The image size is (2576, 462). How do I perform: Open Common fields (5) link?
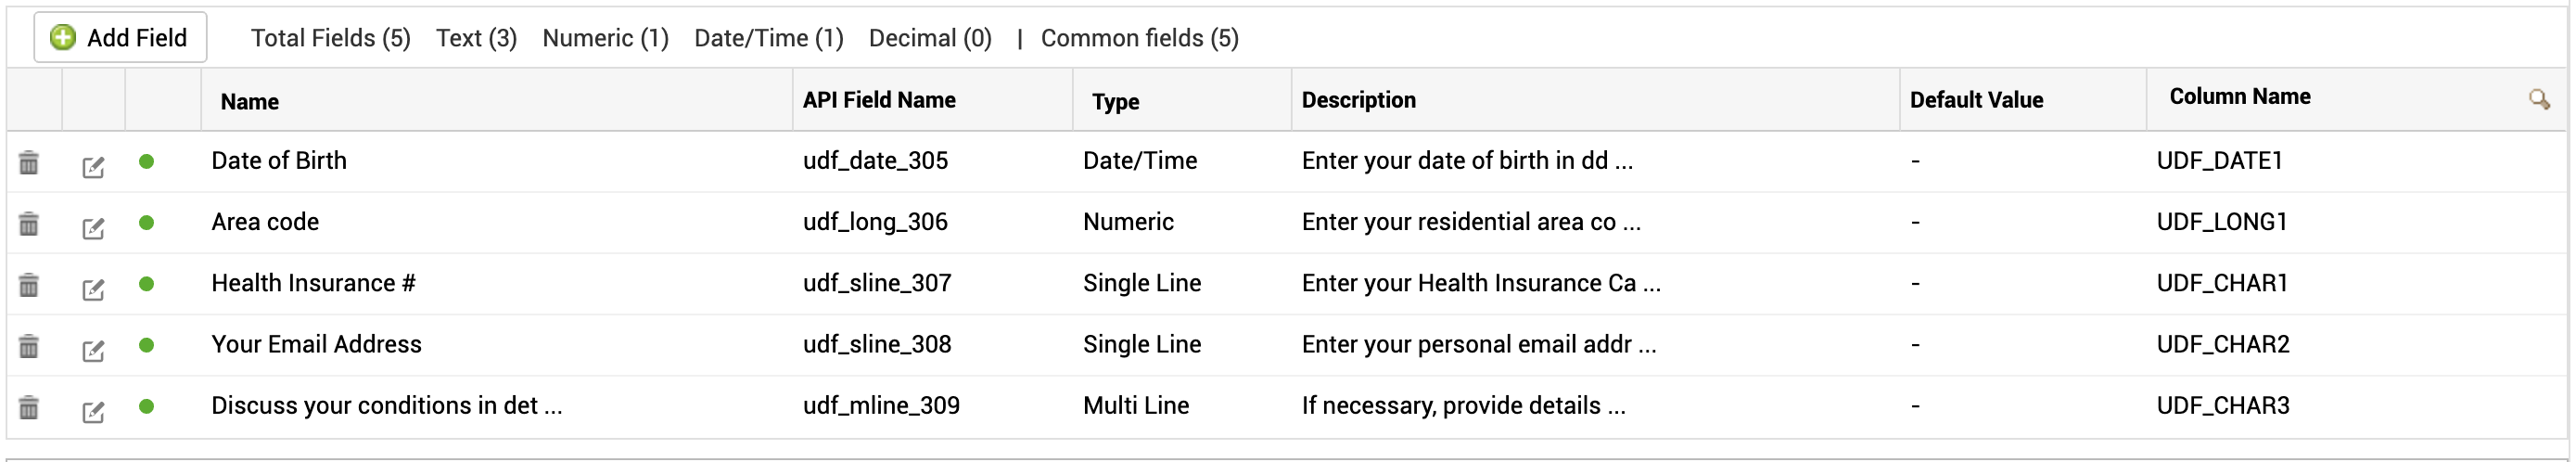tap(1139, 38)
